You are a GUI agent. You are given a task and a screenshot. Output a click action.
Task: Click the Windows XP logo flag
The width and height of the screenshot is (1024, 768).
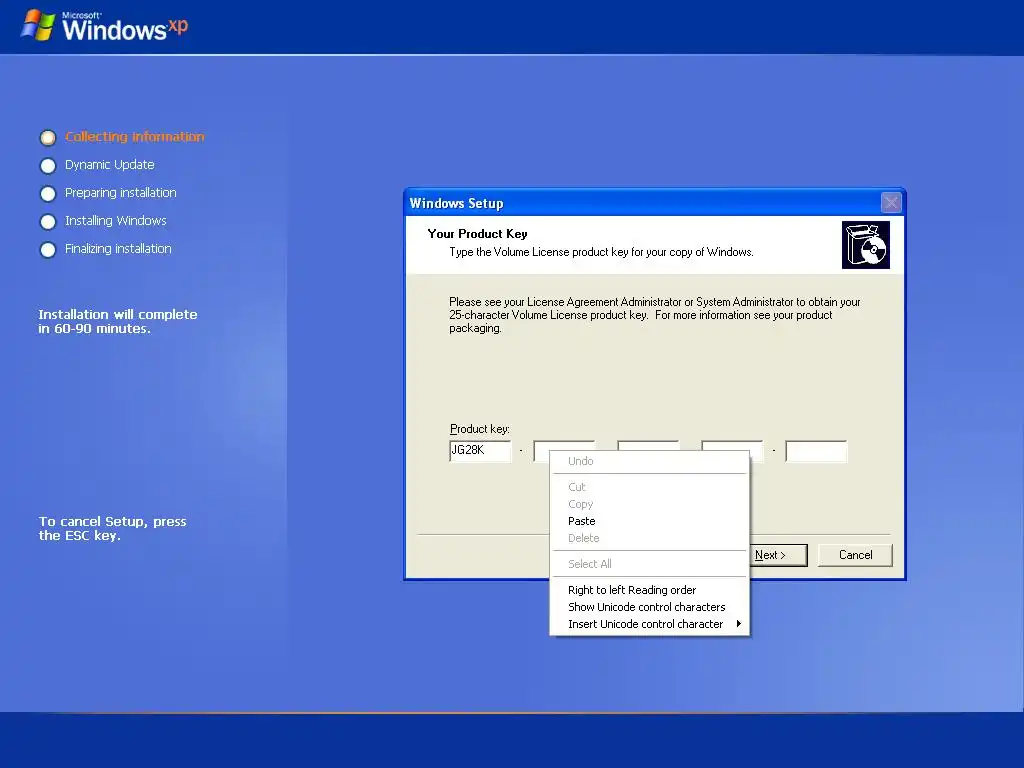[38, 25]
